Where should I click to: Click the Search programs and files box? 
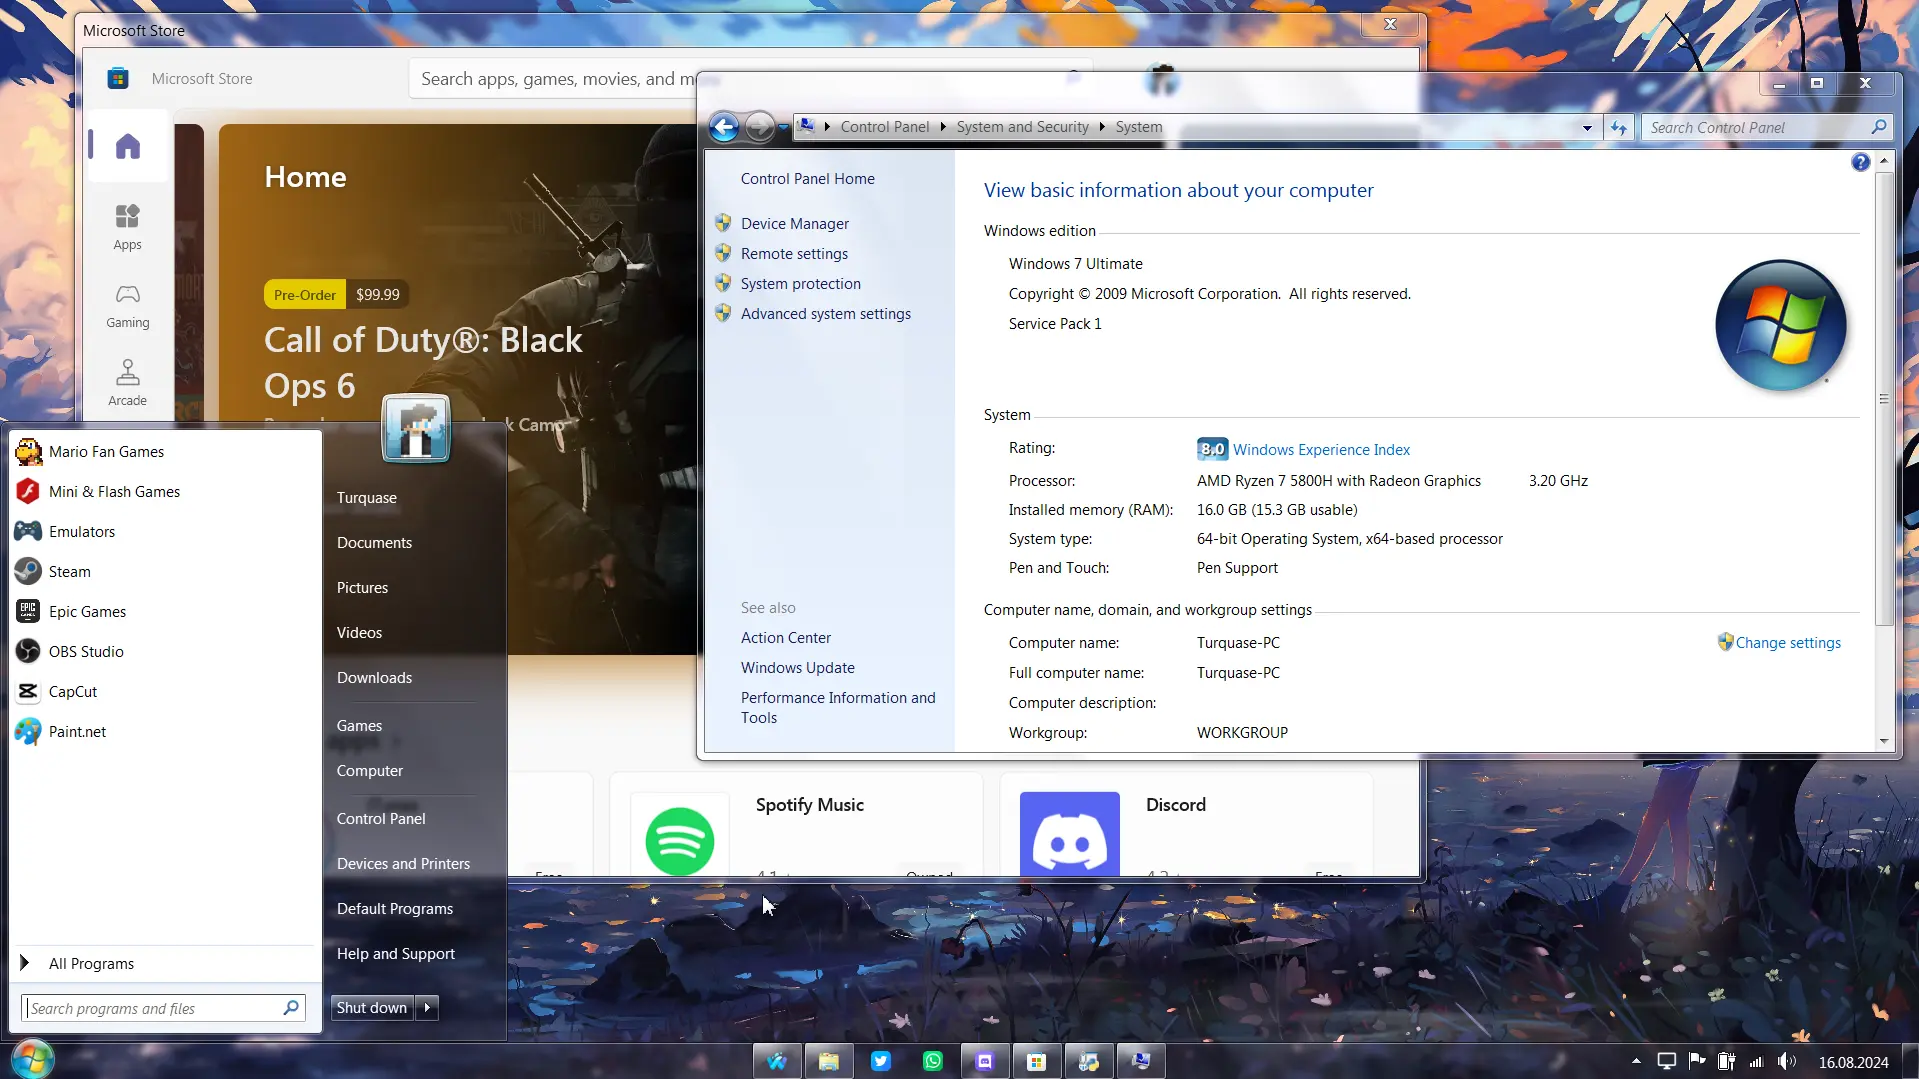[x=163, y=1008]
